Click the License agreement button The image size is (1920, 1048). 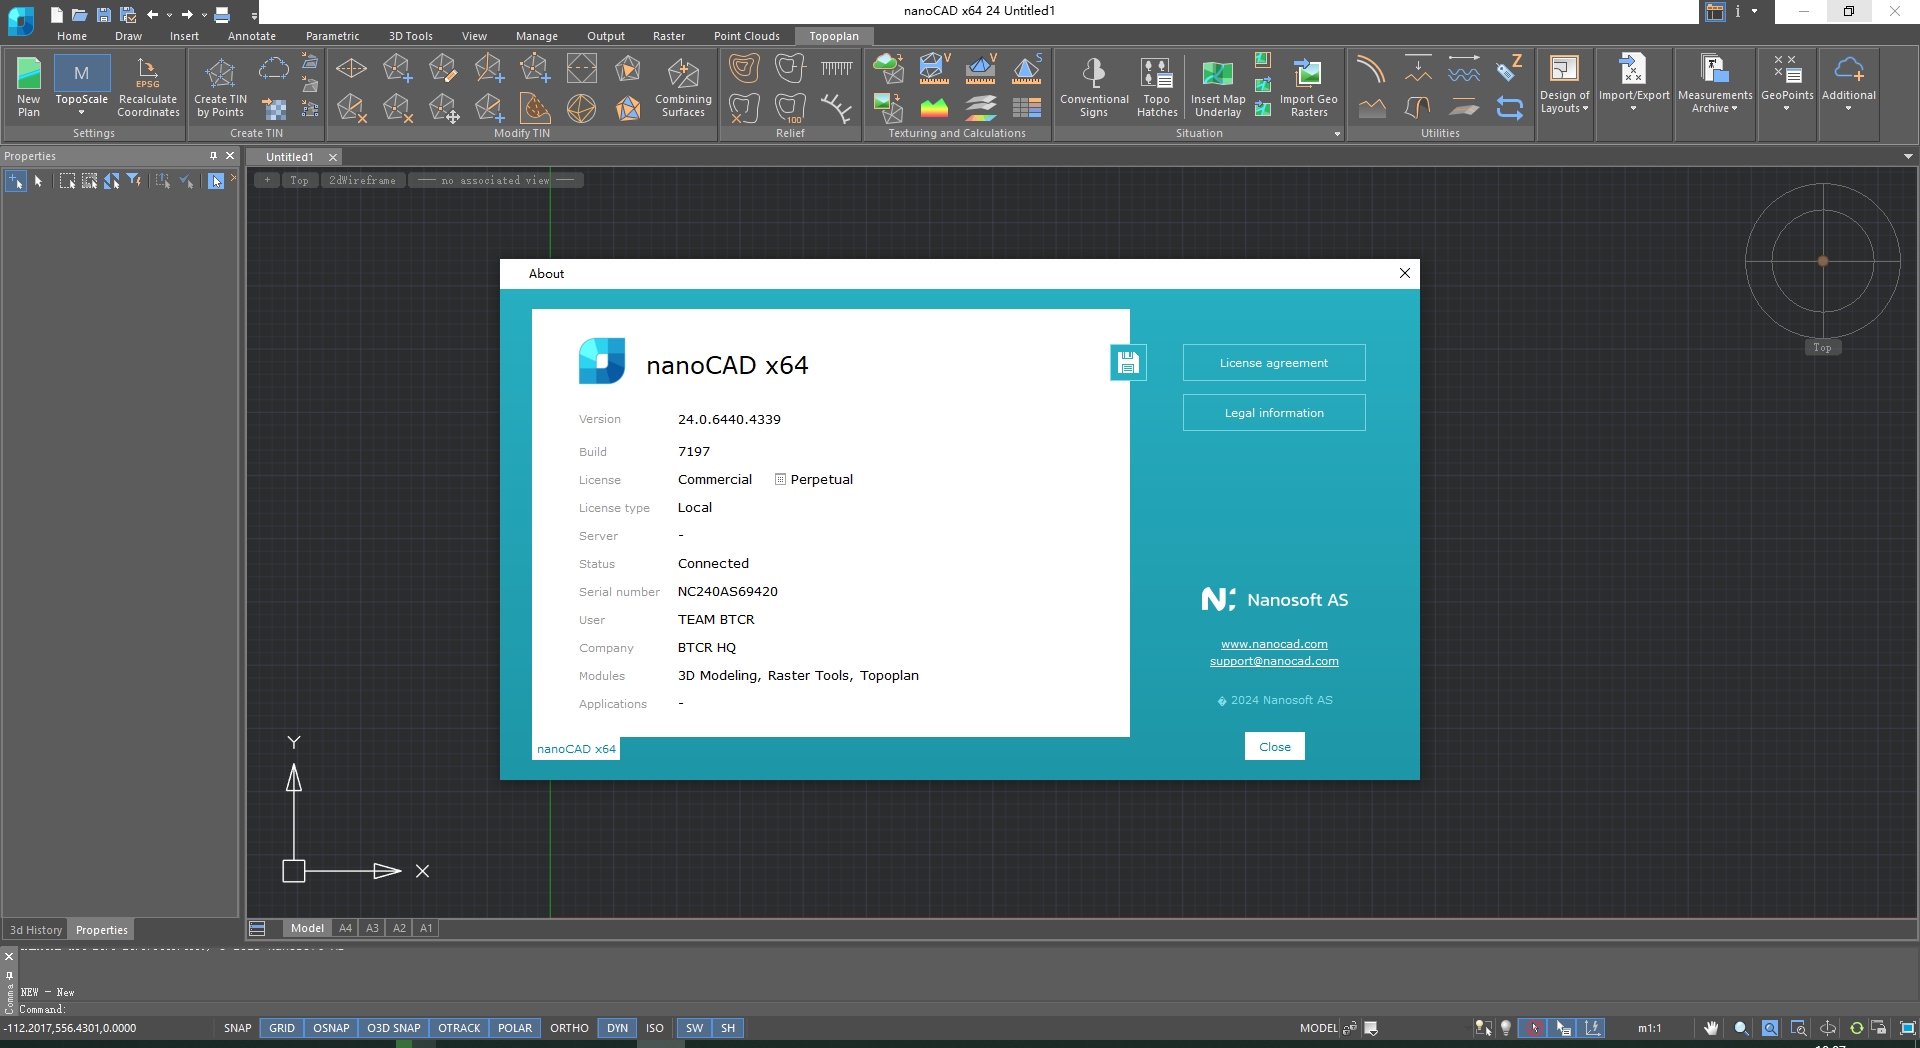click(x=1273, y=363)
